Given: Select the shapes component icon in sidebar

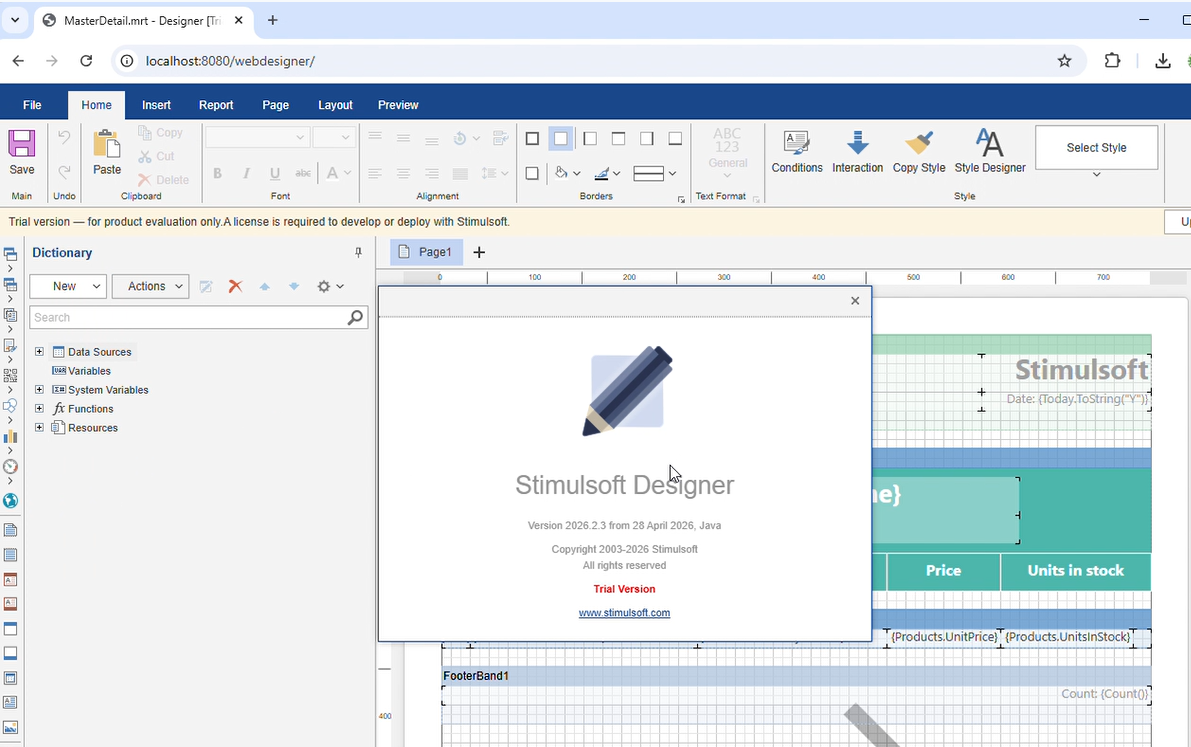Looking at the screenshot, I should pos(11,406).
